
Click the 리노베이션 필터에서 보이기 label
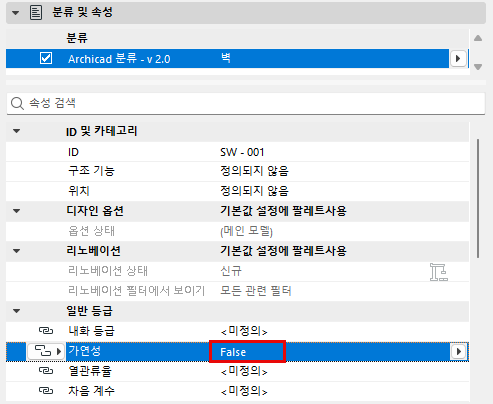pyautogui.click(x=136, y=291)
